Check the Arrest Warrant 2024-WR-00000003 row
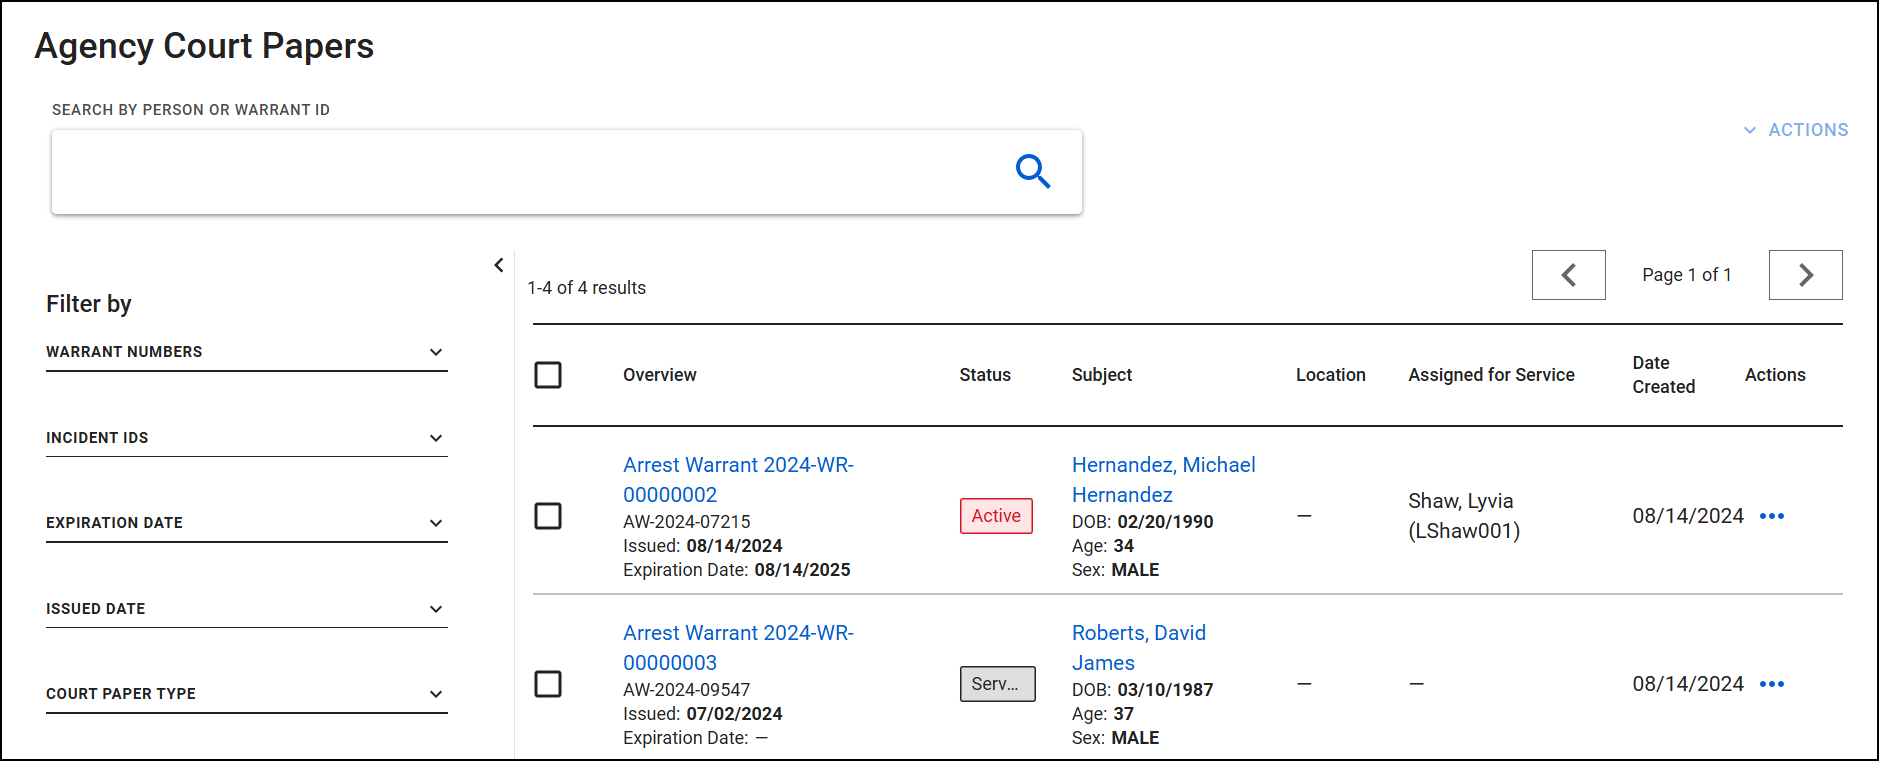Viewport: 1879px width, 761px height. click(548, 684)
